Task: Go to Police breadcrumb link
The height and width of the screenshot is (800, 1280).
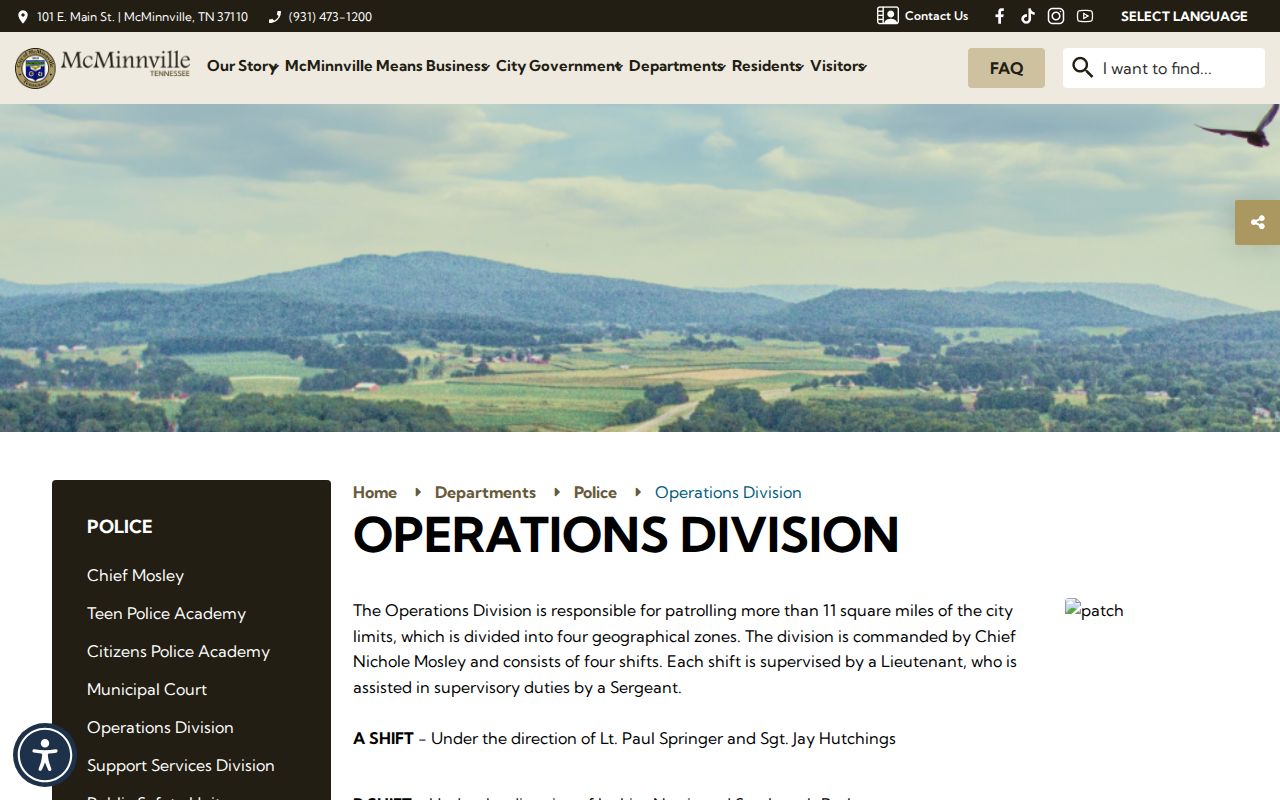Action: click(595, 492)
